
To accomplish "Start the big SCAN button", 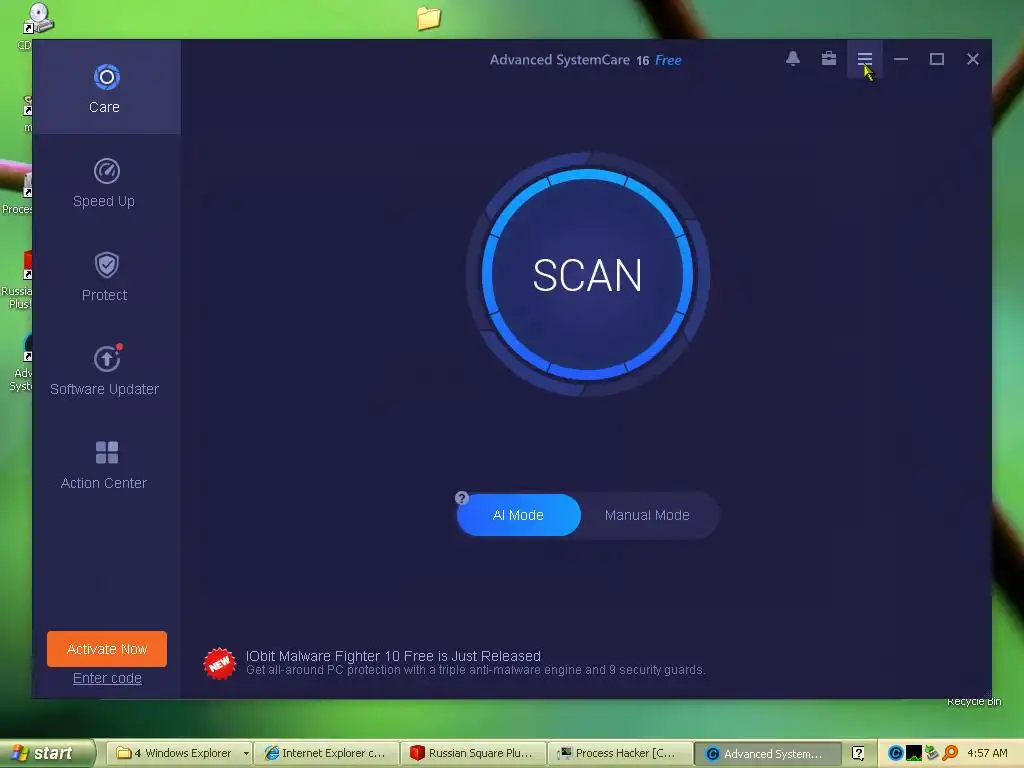I will [587, 275].
